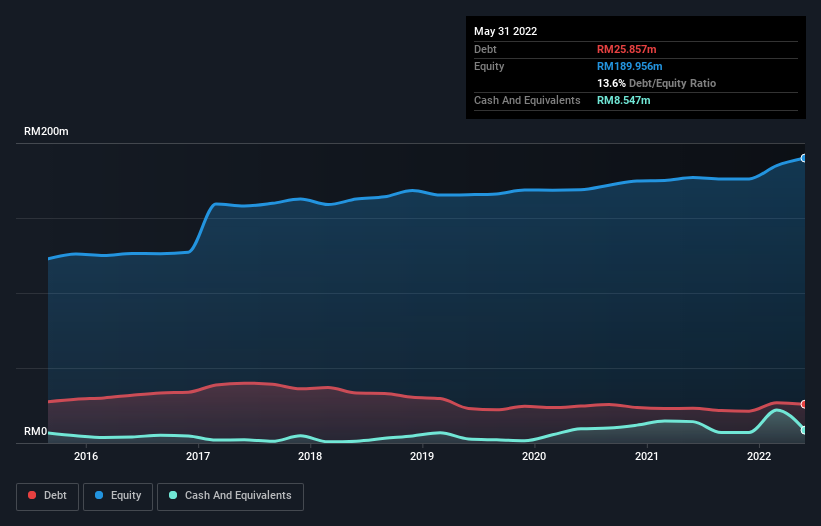
Task: Click the 2018 x-axis label
Action: pyautogui.click(x=310, y=456)
